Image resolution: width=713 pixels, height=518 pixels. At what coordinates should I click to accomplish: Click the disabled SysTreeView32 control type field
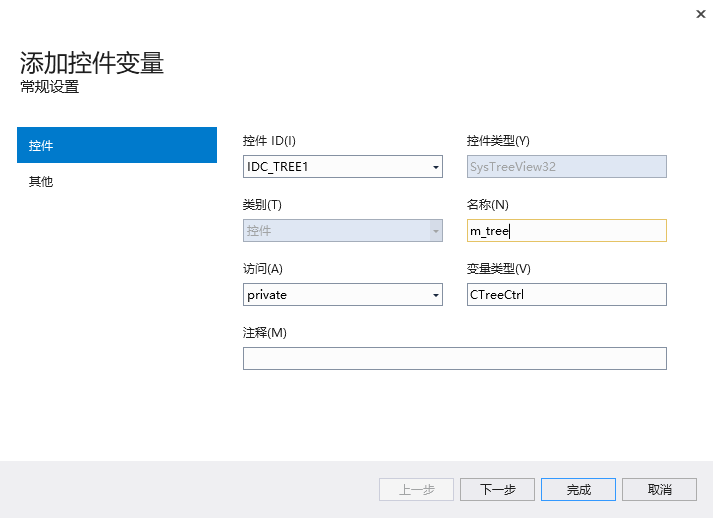[x=567, y=166]
